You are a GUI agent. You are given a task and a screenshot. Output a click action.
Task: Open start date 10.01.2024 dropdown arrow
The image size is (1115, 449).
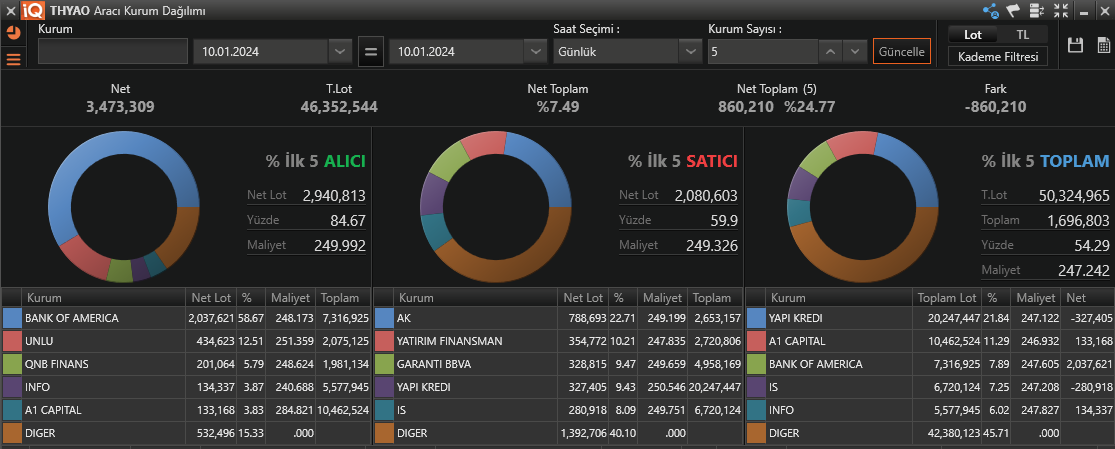pyautogui.click(x=339, y=52)
